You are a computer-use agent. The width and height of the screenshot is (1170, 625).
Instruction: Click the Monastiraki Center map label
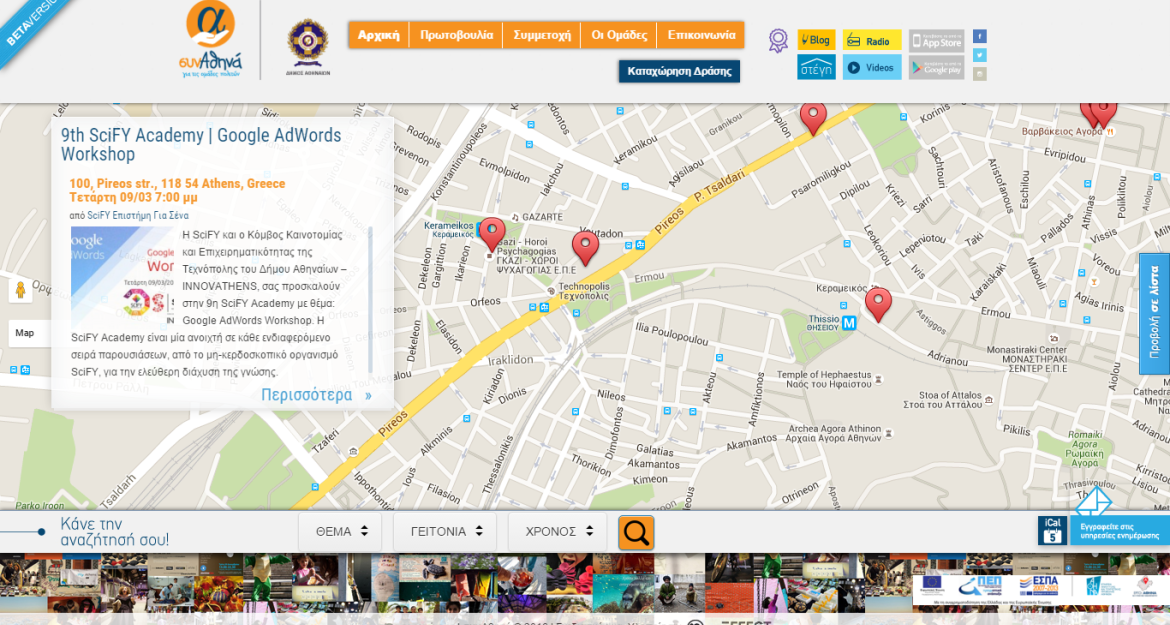coord(1027,359)
